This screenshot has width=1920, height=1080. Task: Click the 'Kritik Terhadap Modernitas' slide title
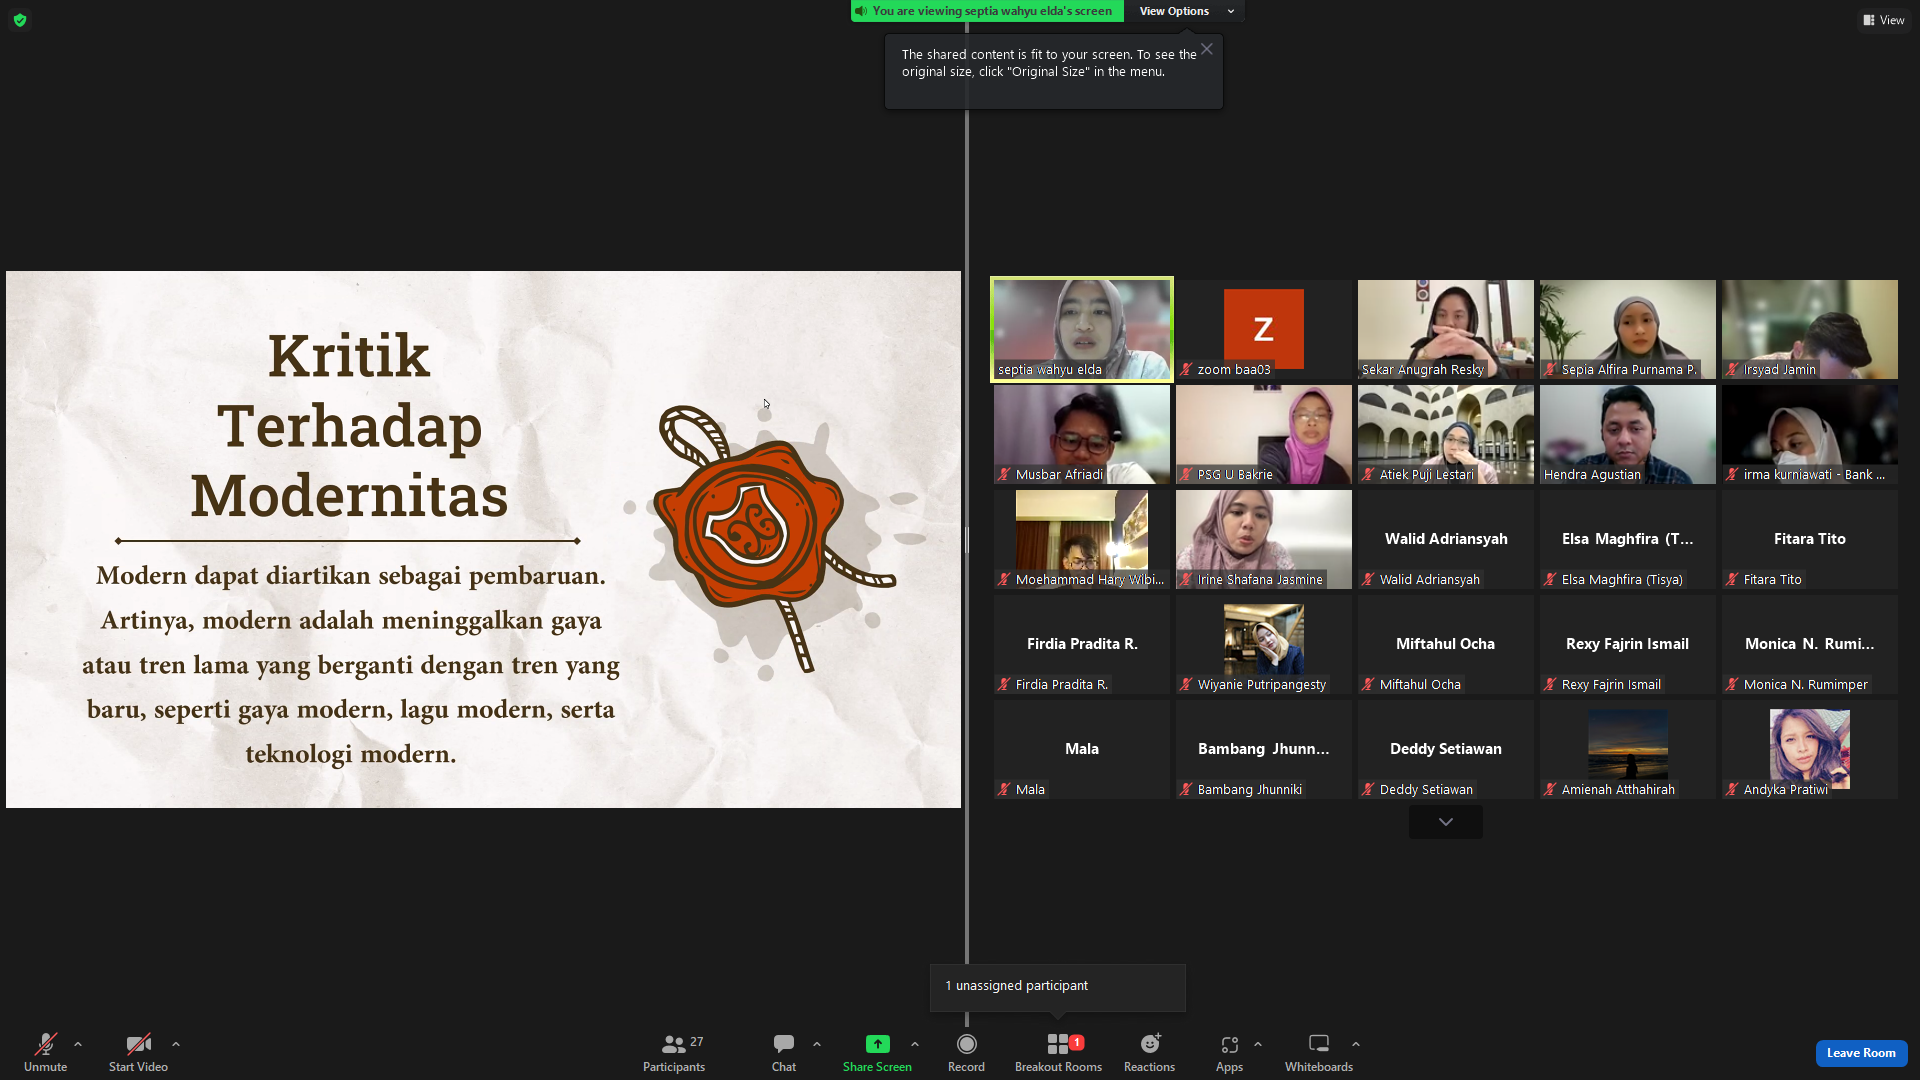349,426
